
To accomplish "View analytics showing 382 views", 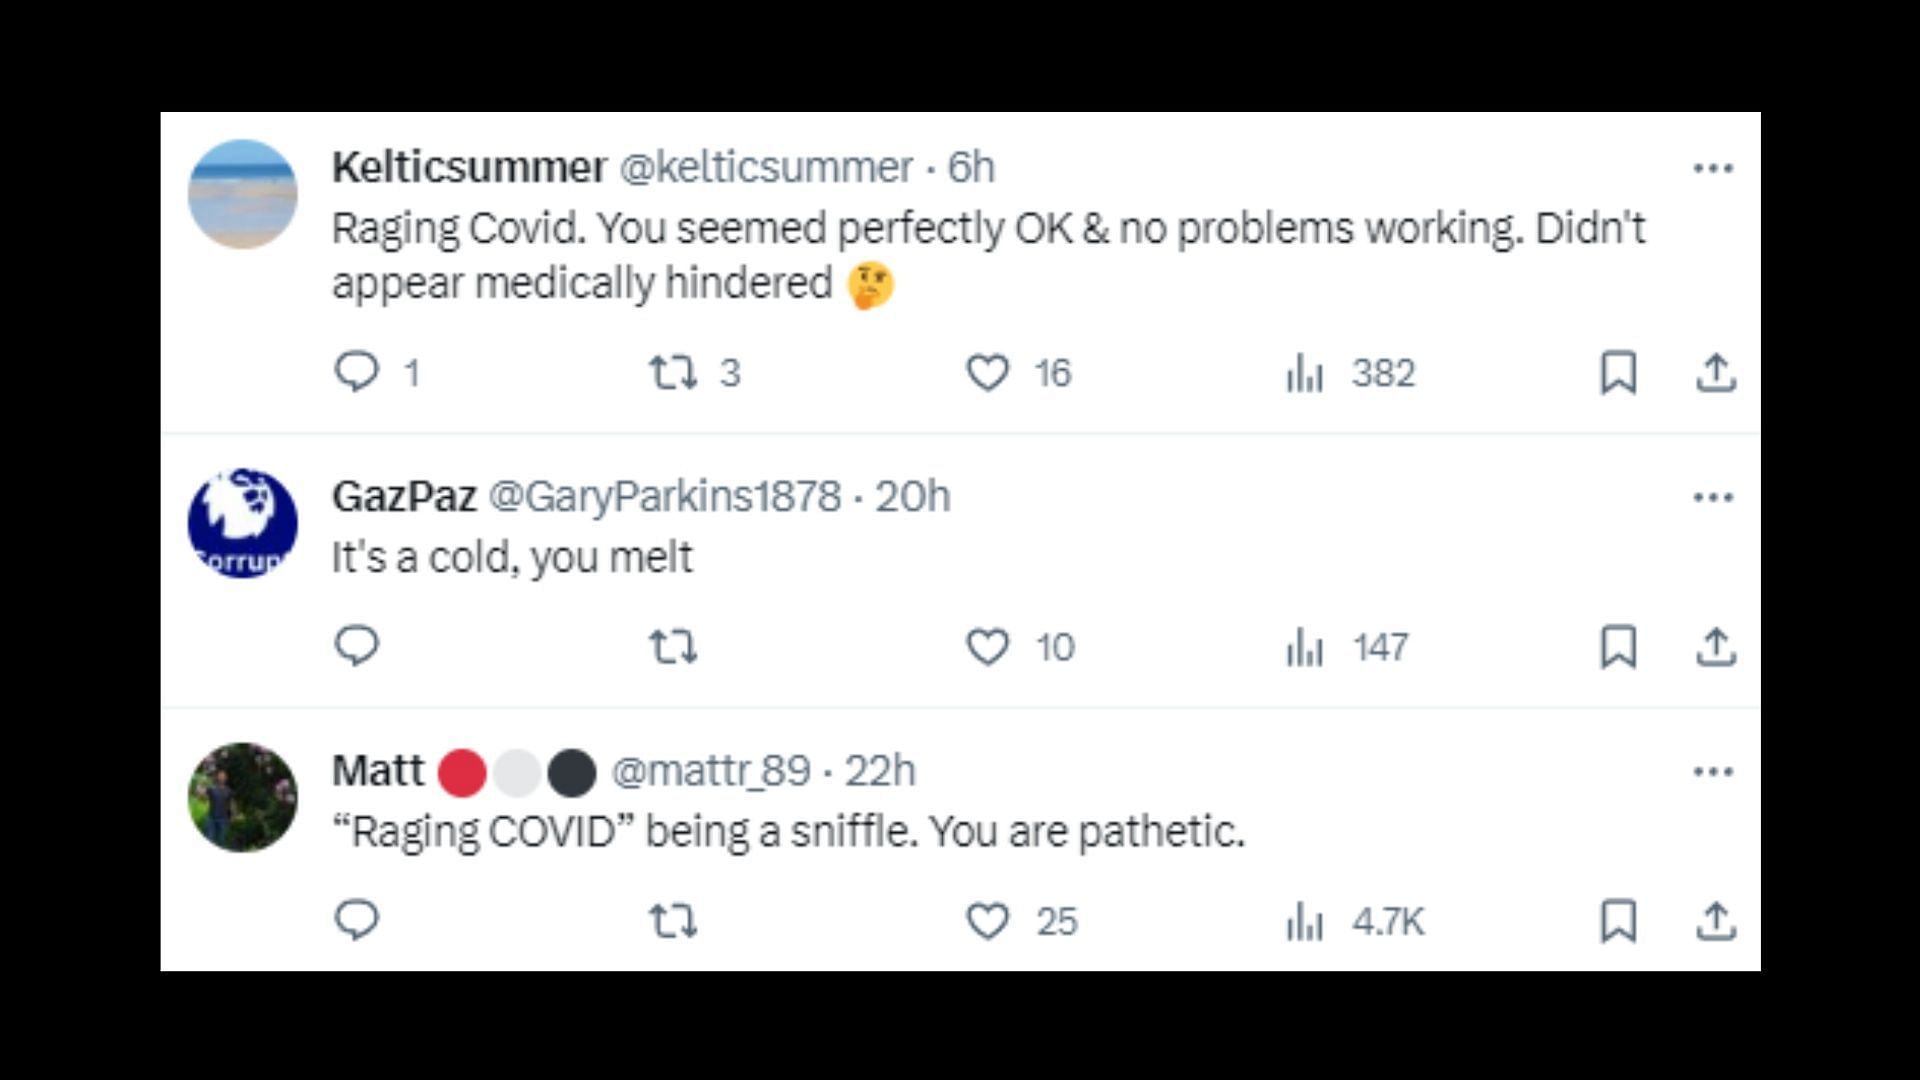I will point(1350,373).
